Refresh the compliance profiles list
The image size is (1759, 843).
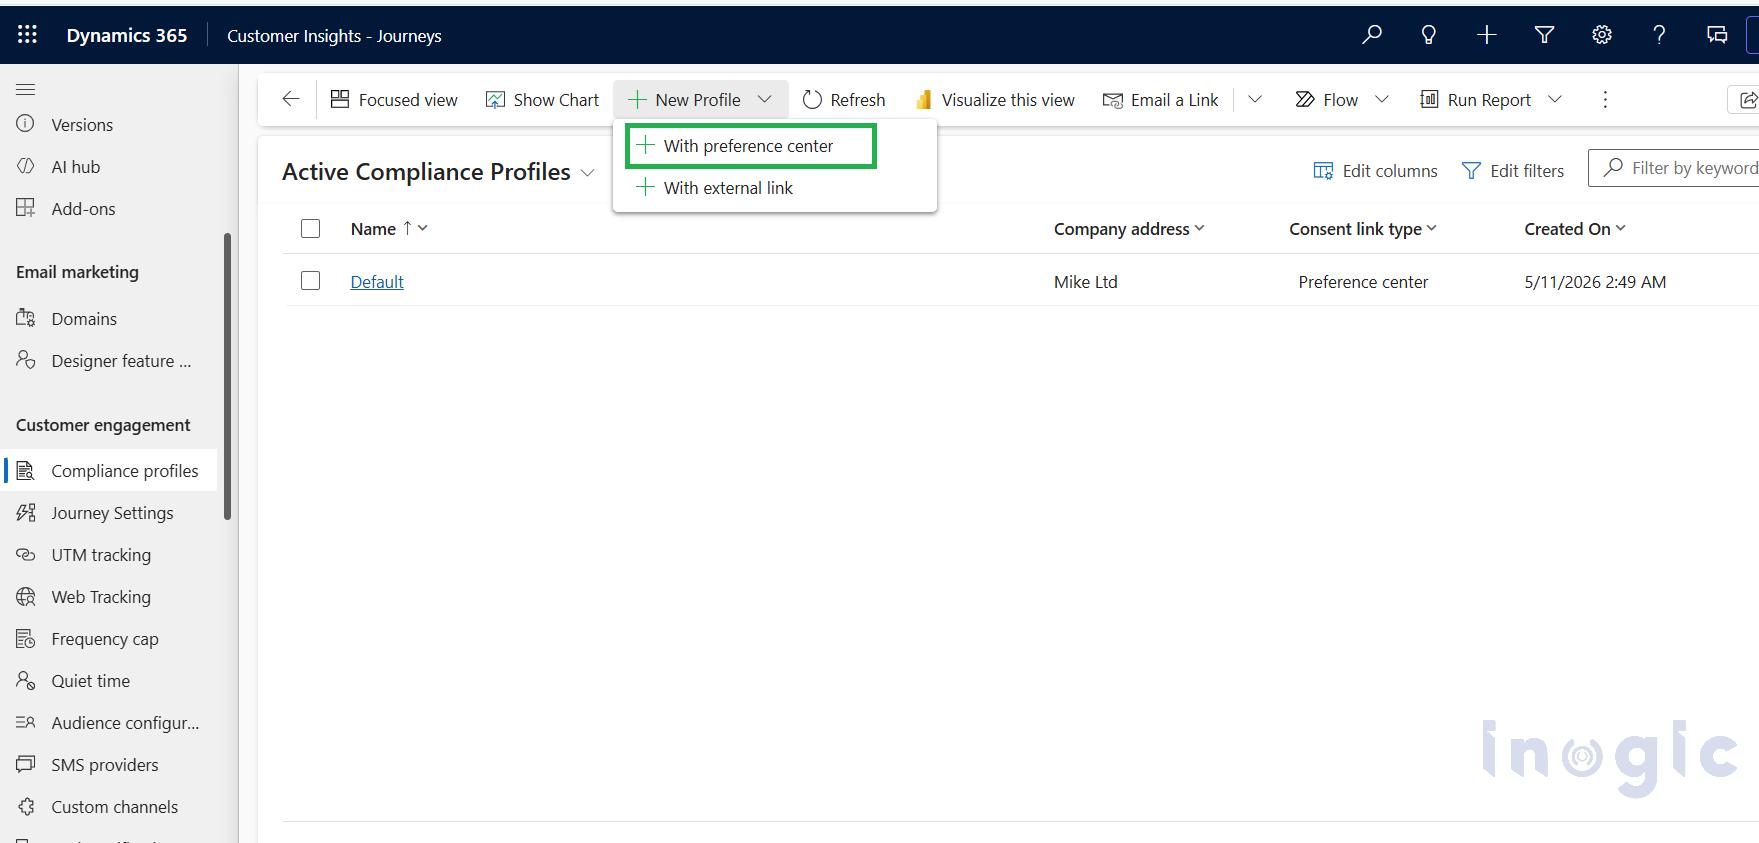pyautogui.click(x=844, y=99)
